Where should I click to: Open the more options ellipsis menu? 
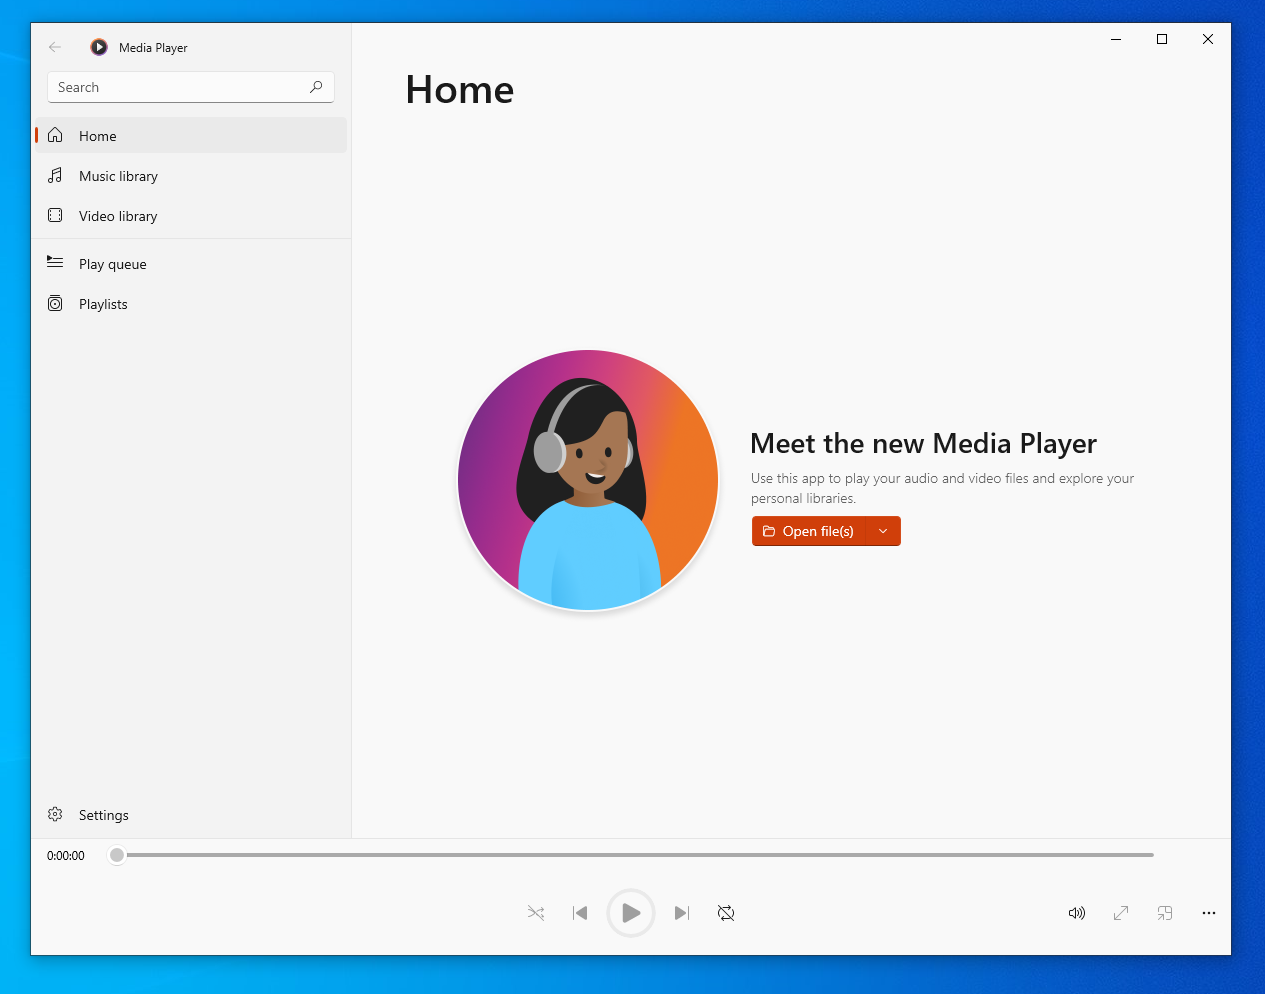coord(1209,913)
